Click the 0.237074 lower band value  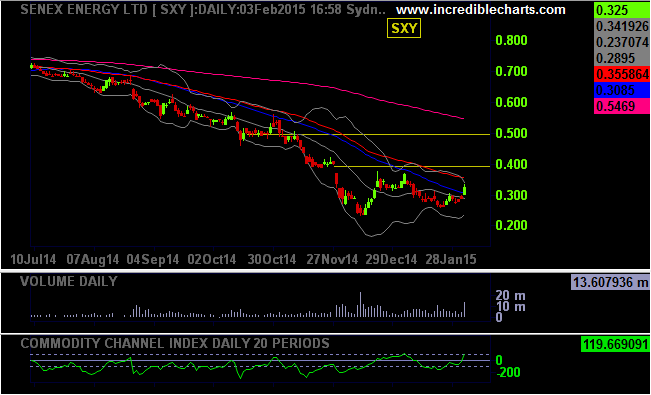(622, 42)
